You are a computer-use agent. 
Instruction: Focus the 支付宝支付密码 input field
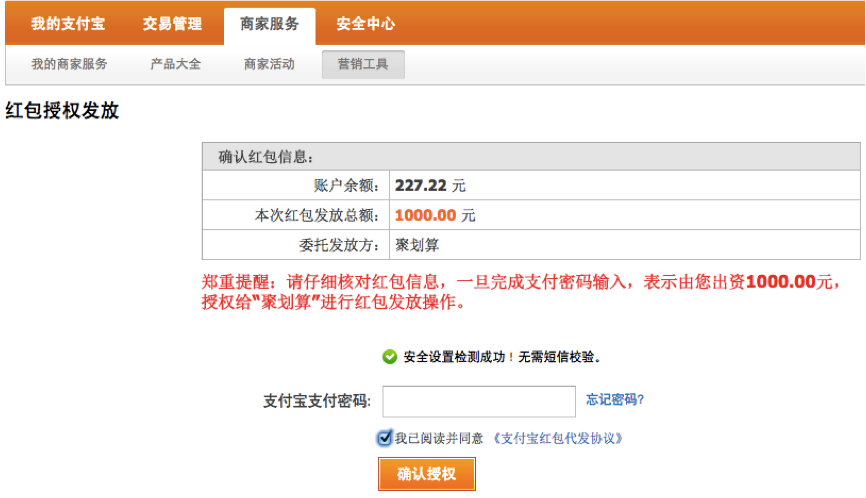pos(479,401)
